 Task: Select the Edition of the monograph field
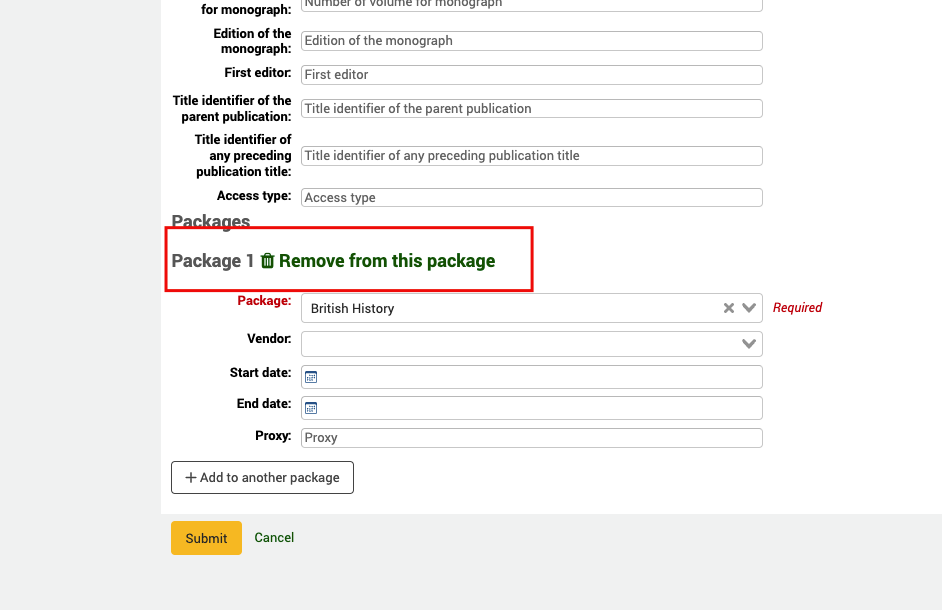pyautogui.click(x=530, y=40)
